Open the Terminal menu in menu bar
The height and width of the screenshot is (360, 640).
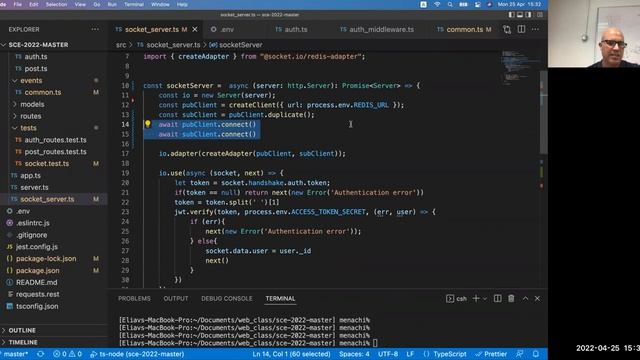[133, 4]
